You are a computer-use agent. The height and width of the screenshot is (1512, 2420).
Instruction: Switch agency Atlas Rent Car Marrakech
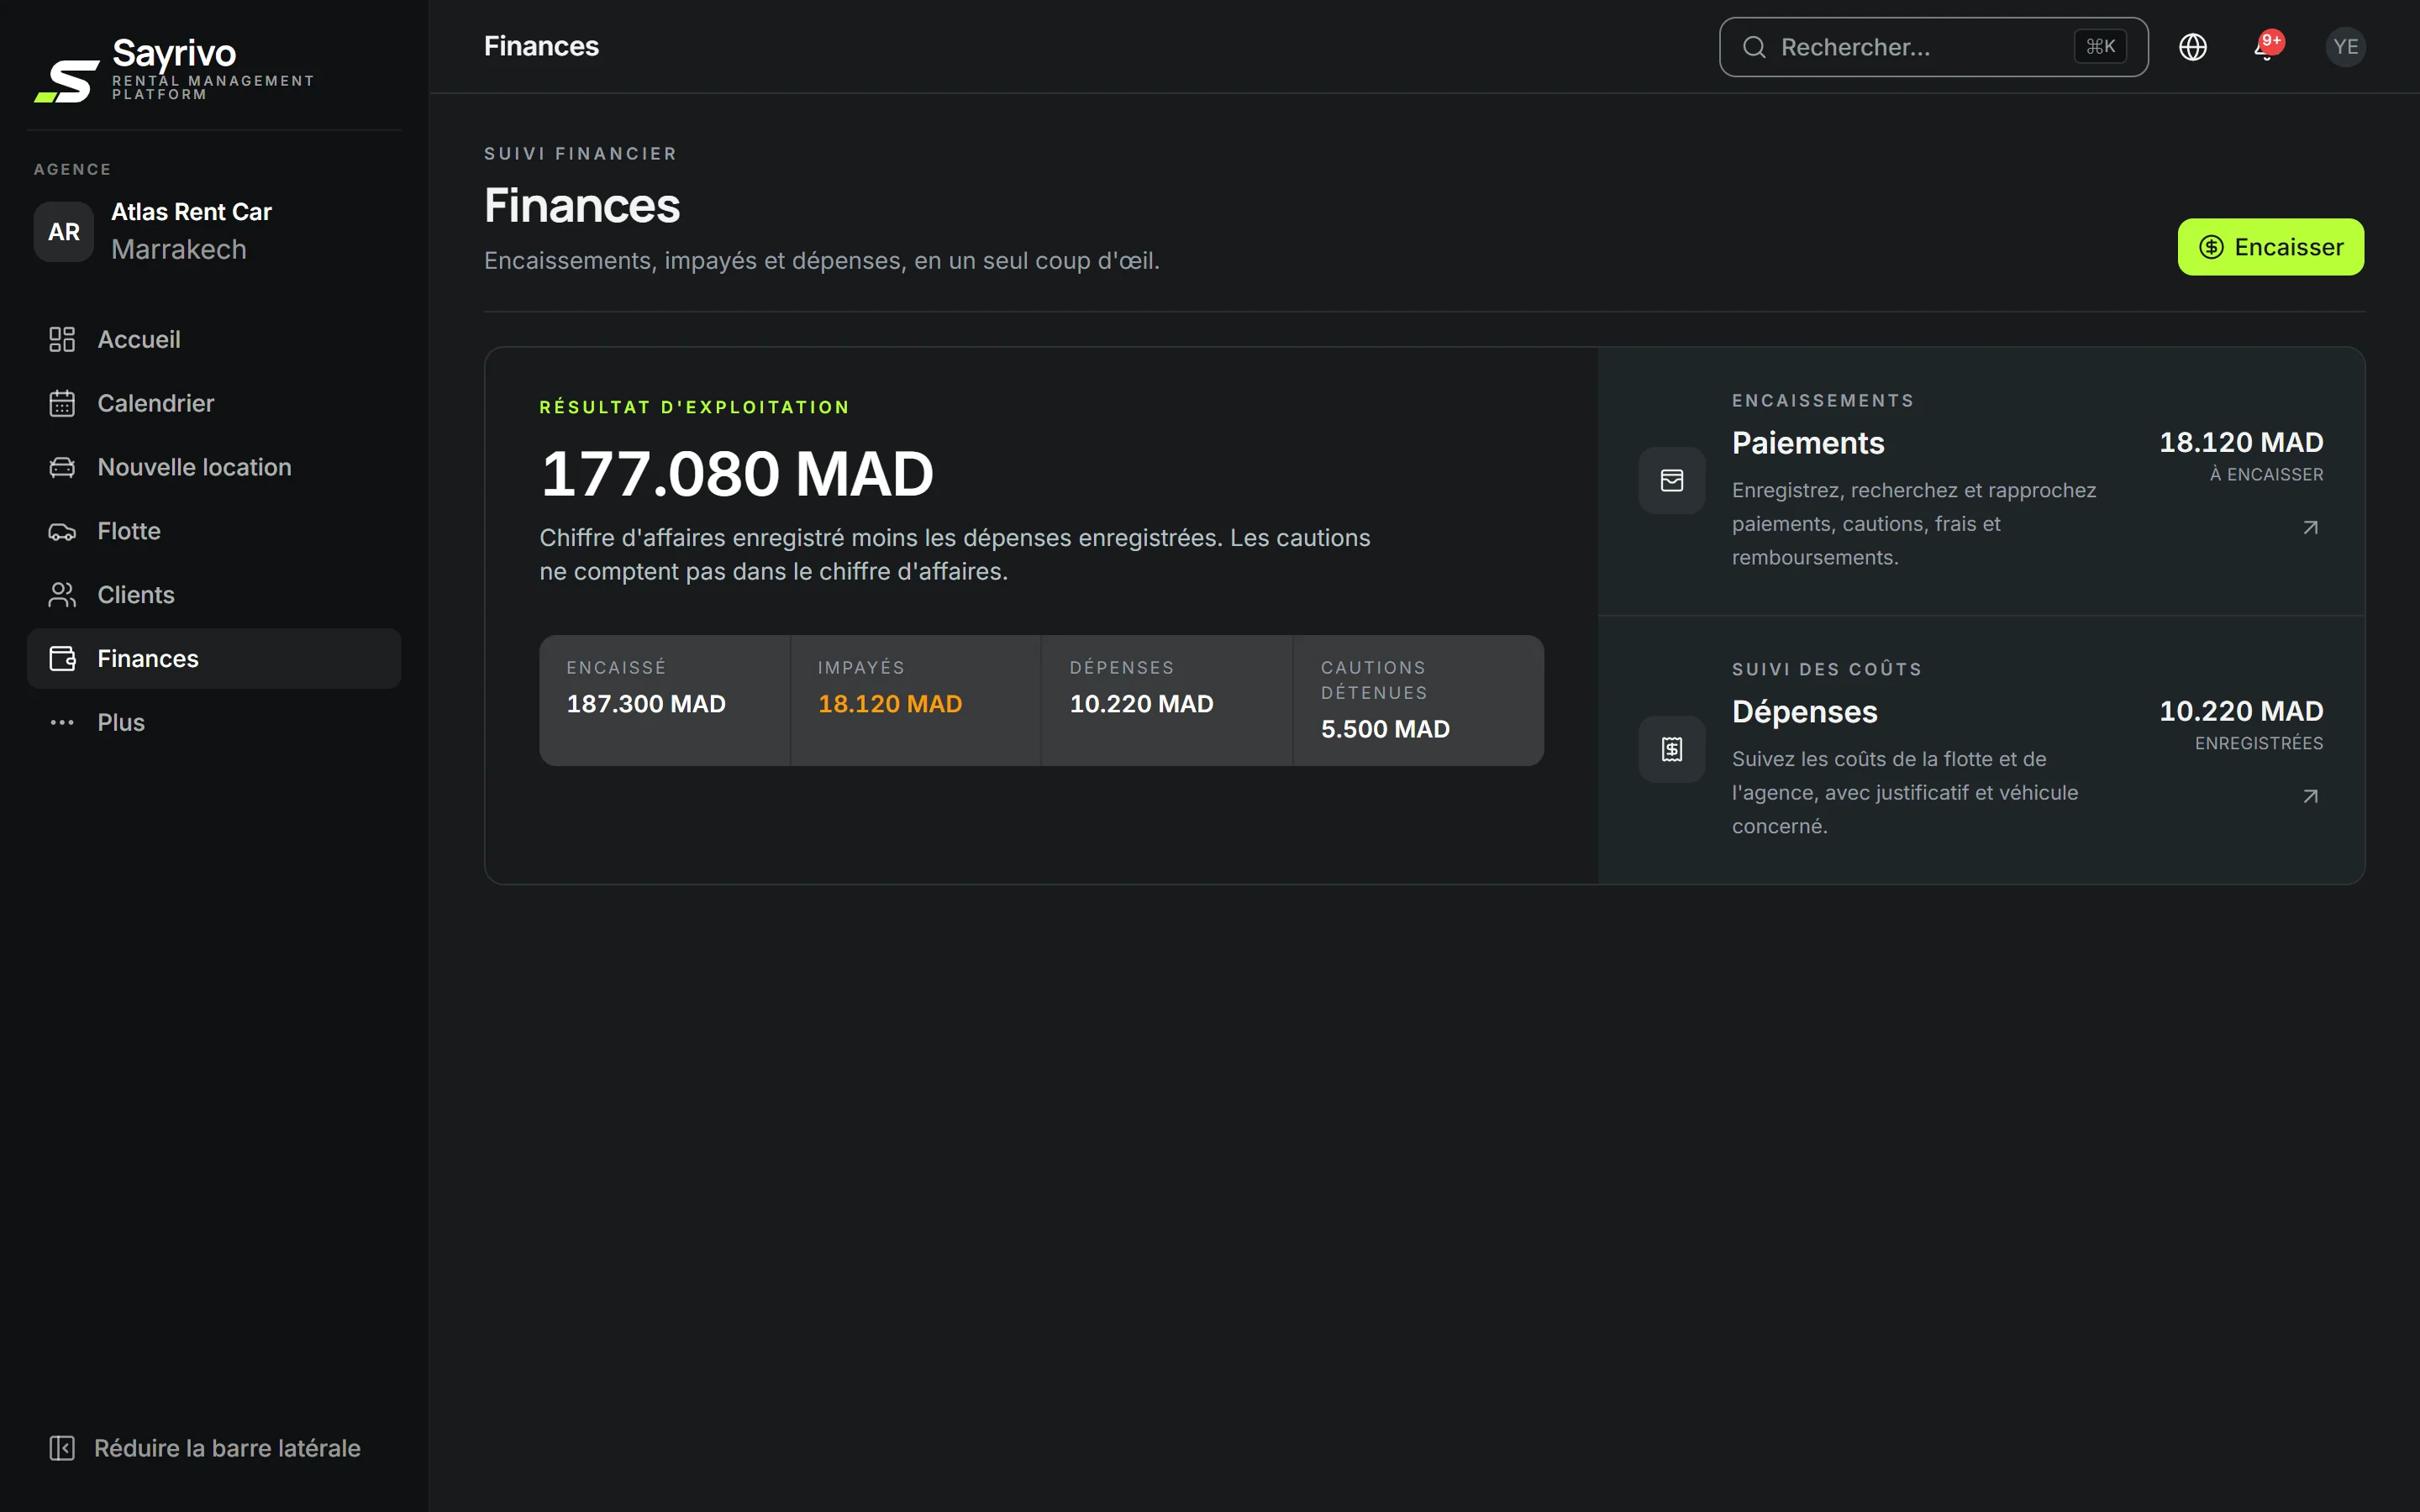point(214,232)
